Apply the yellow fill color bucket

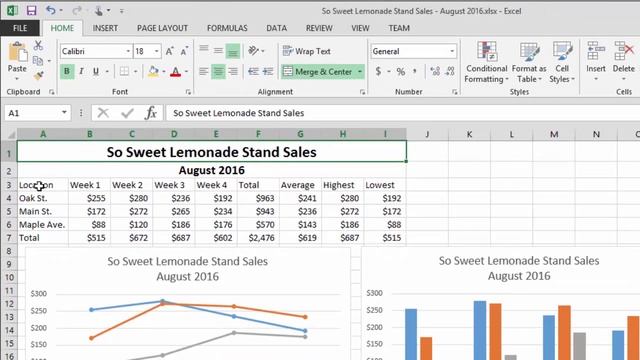coord(153,71)
